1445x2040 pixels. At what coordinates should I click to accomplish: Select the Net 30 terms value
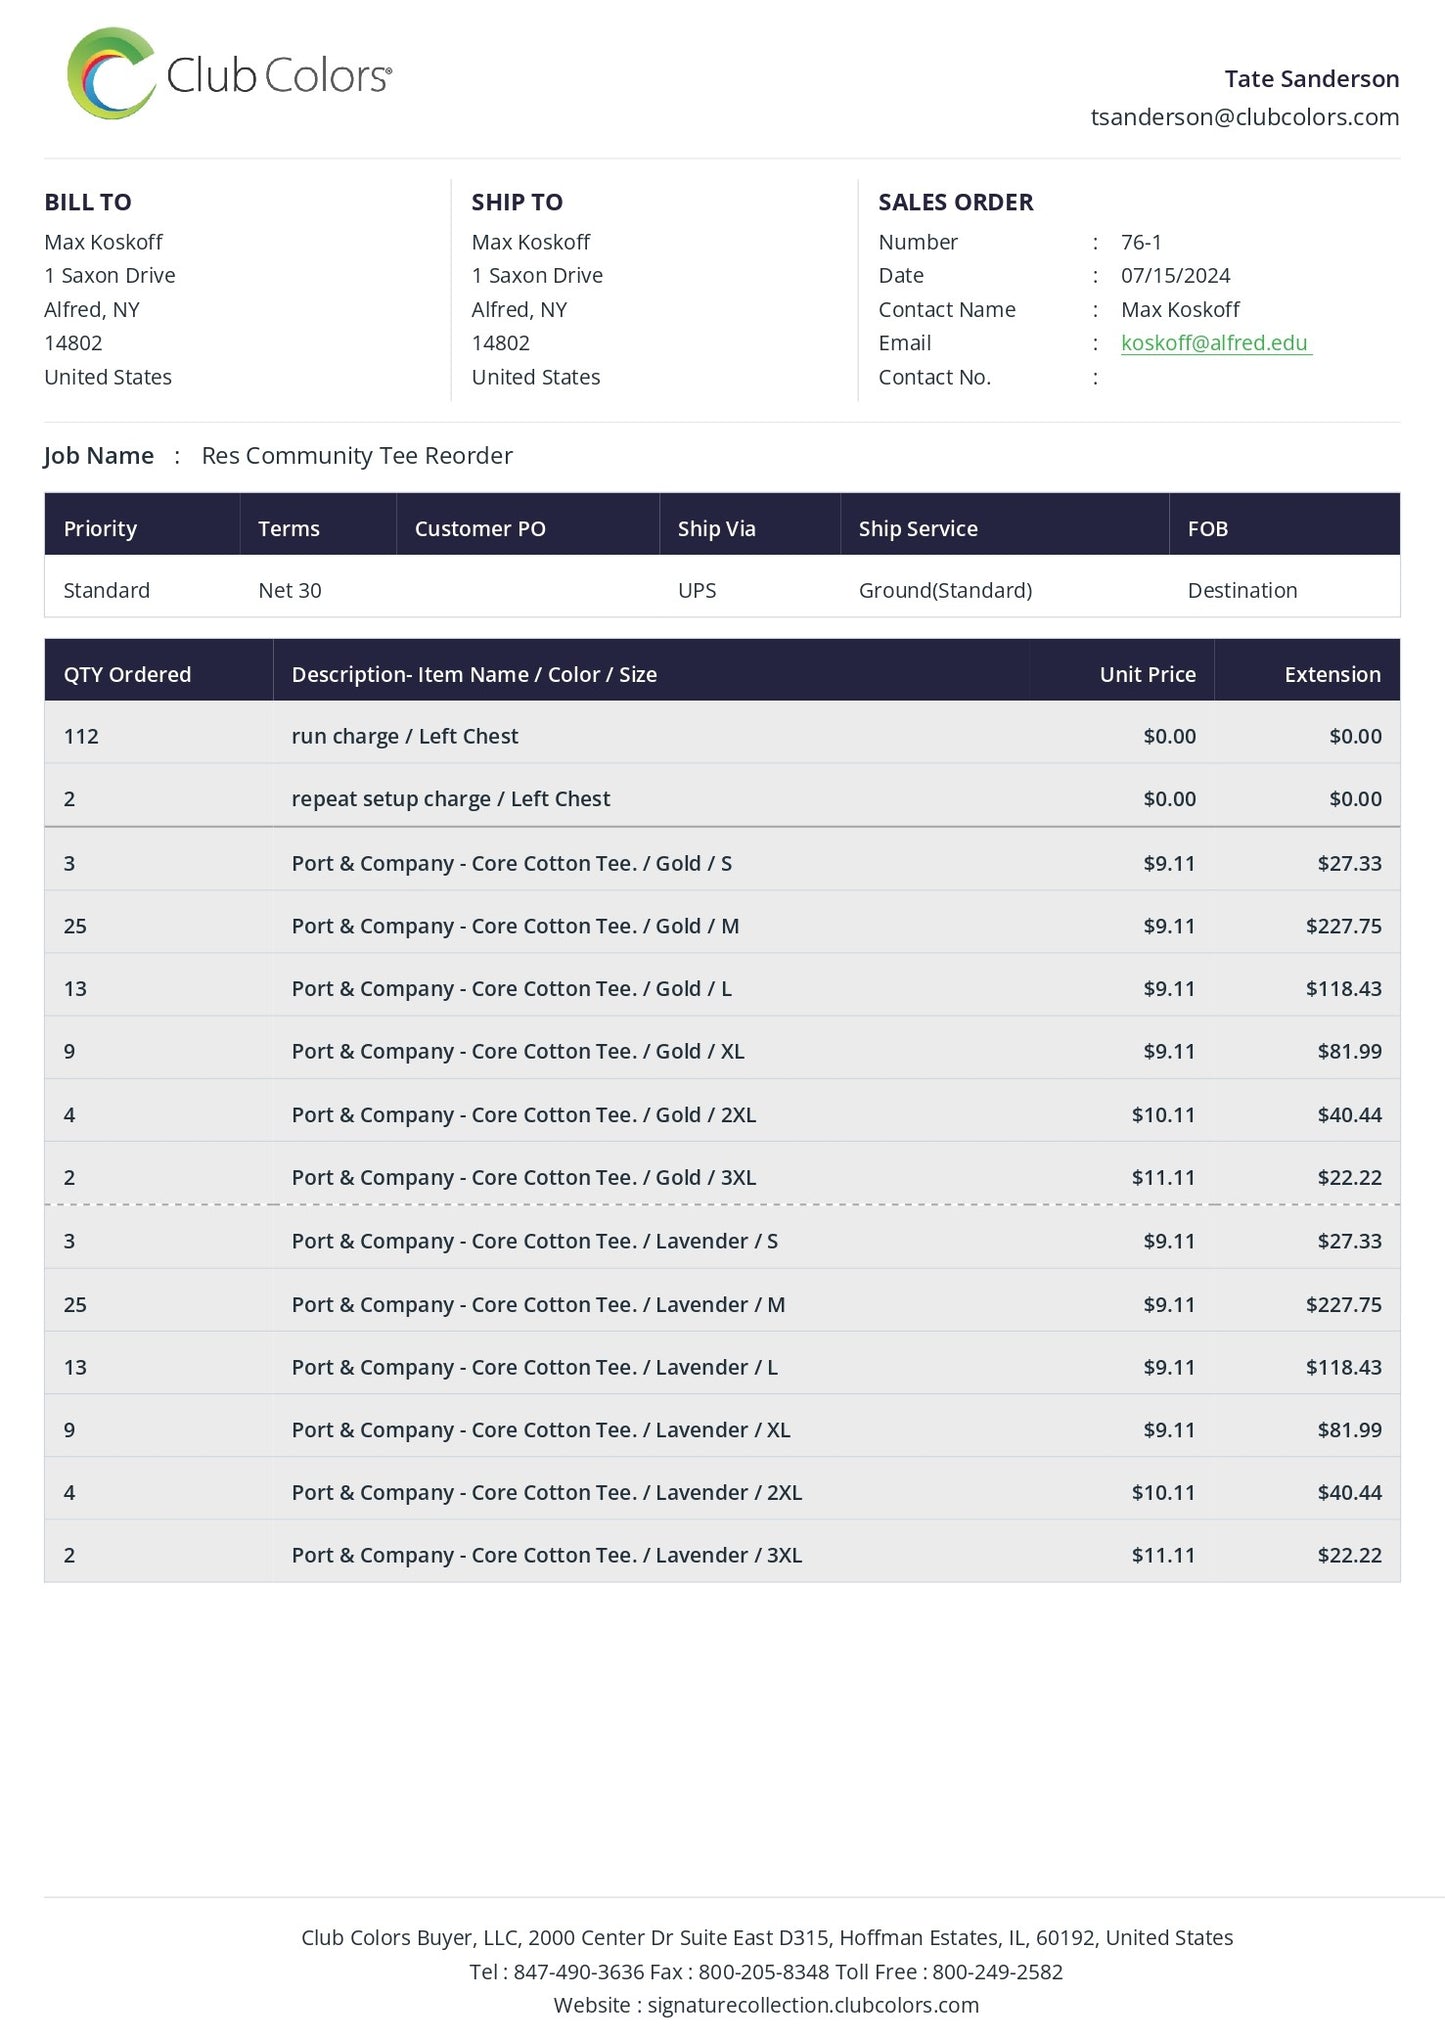coord(290,590)
